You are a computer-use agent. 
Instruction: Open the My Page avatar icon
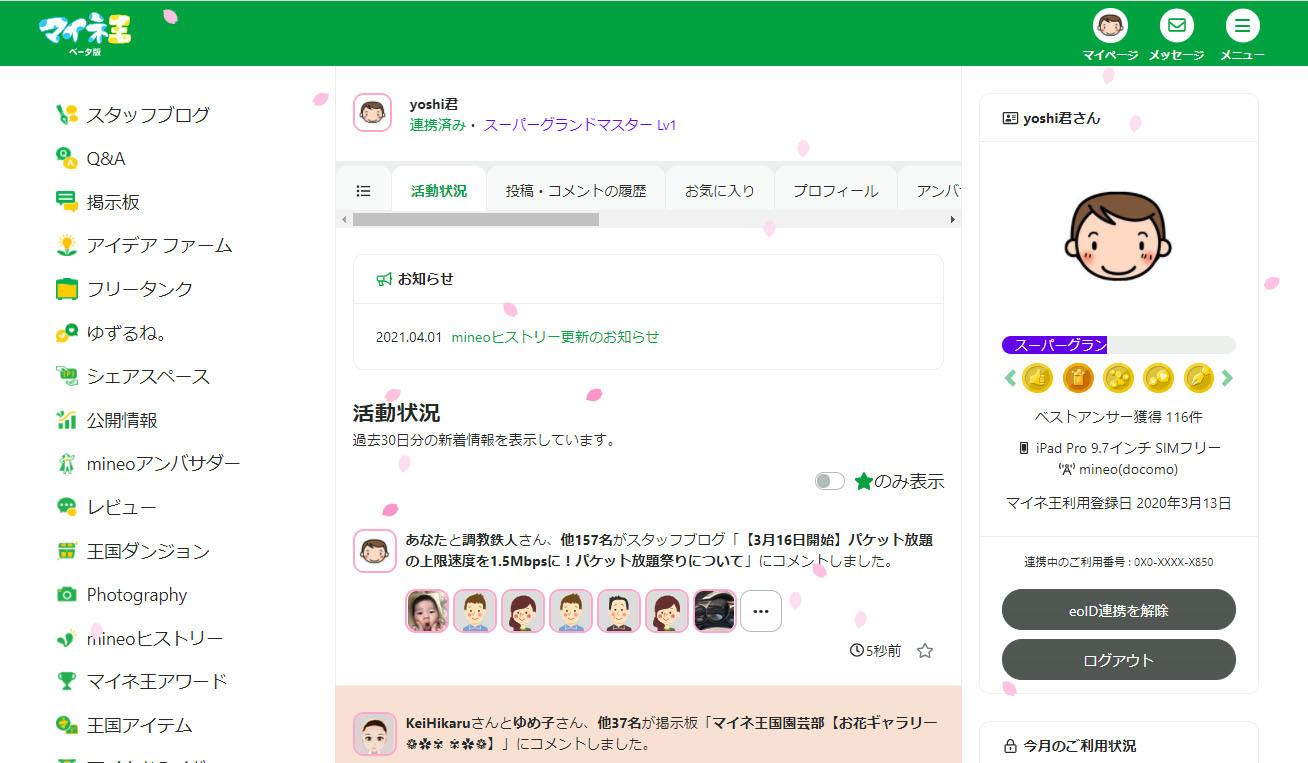[1110, 26]
